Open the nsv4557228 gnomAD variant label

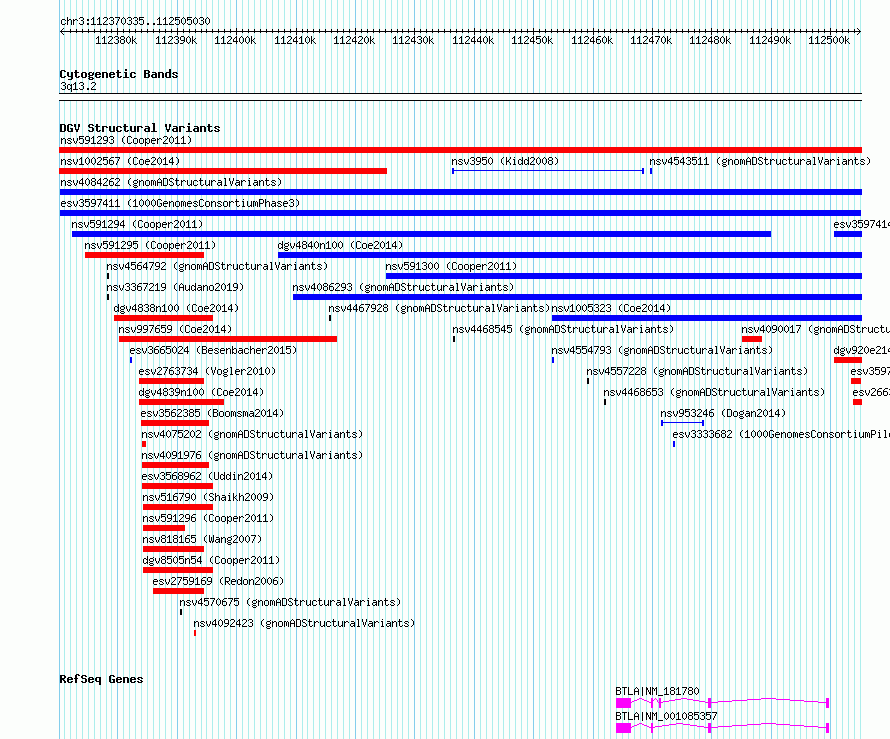click(697, 371)
